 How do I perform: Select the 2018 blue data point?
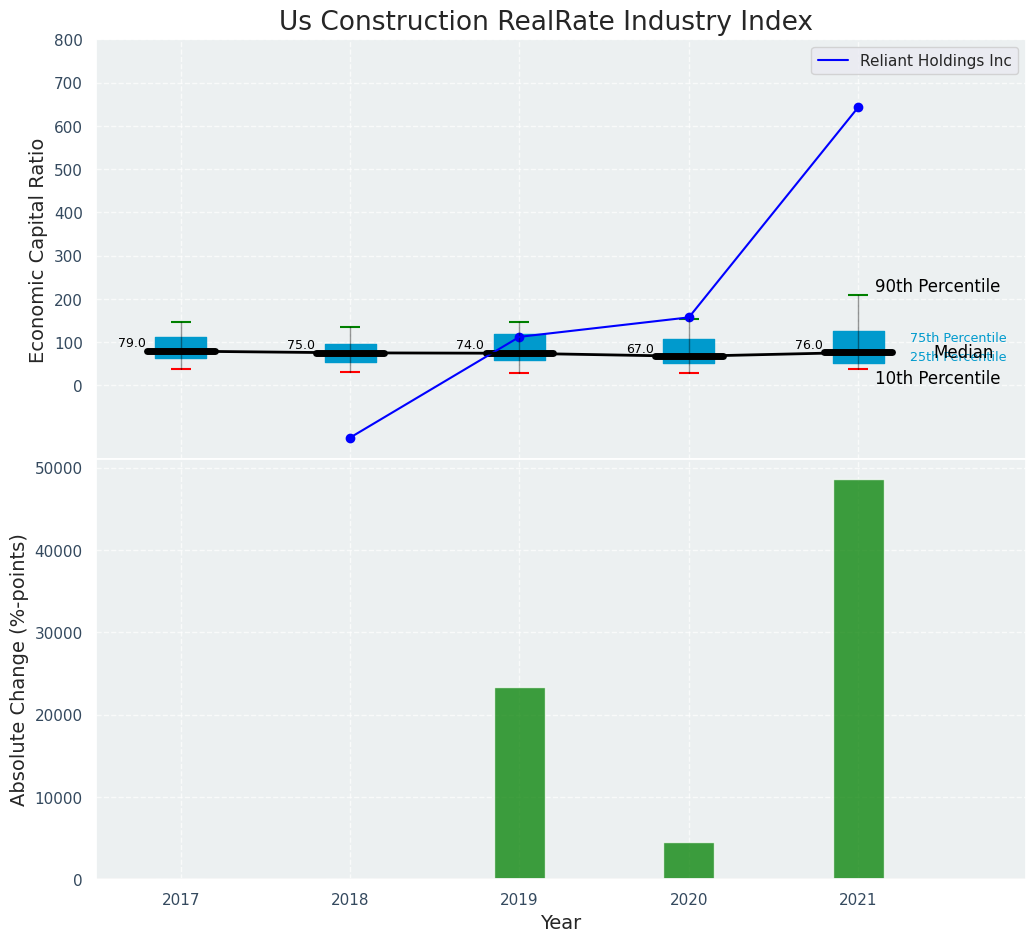point(350,438)
